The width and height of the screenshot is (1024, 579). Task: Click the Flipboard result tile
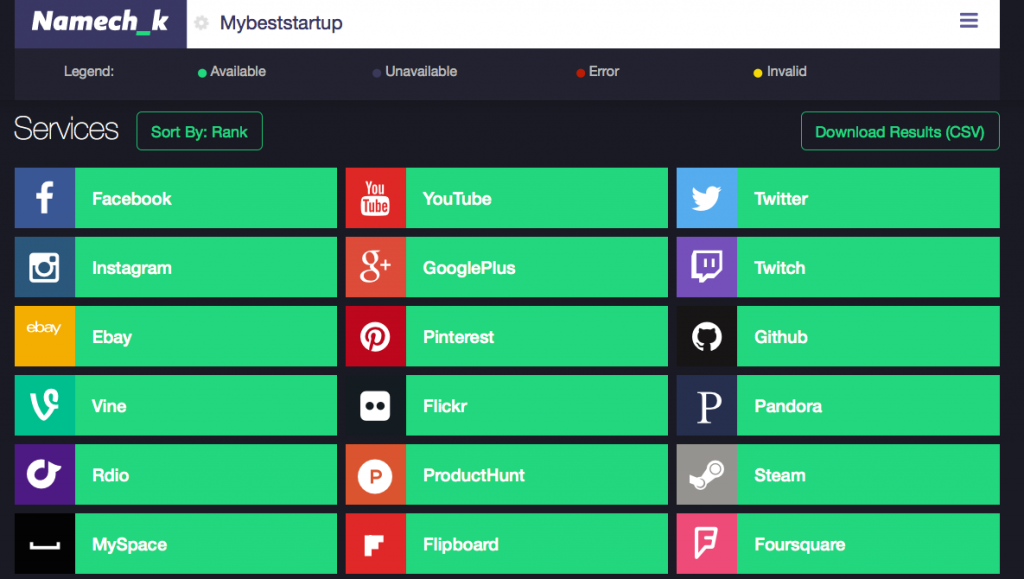coord(507,544)
